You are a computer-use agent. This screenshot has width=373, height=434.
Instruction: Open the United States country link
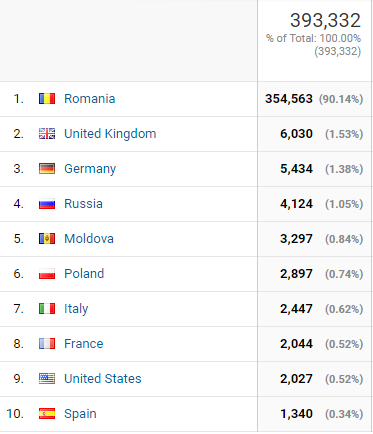tap(103, 379)
